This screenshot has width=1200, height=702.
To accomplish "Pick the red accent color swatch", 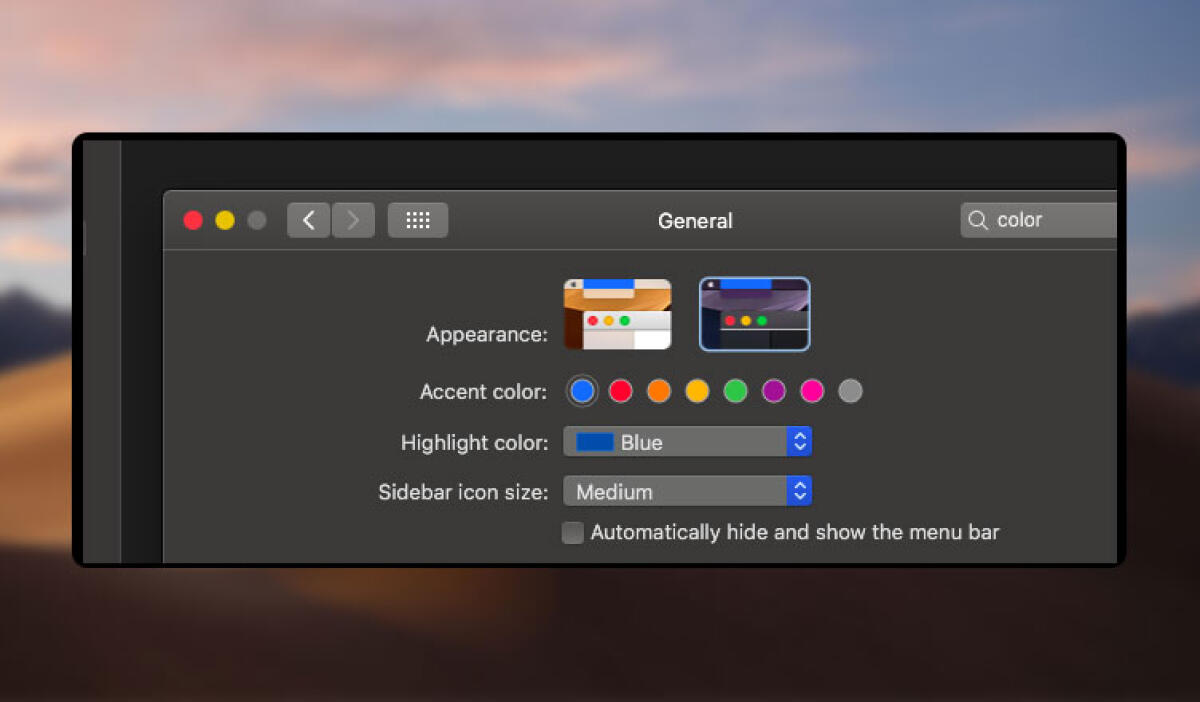I will pos(620,391).
